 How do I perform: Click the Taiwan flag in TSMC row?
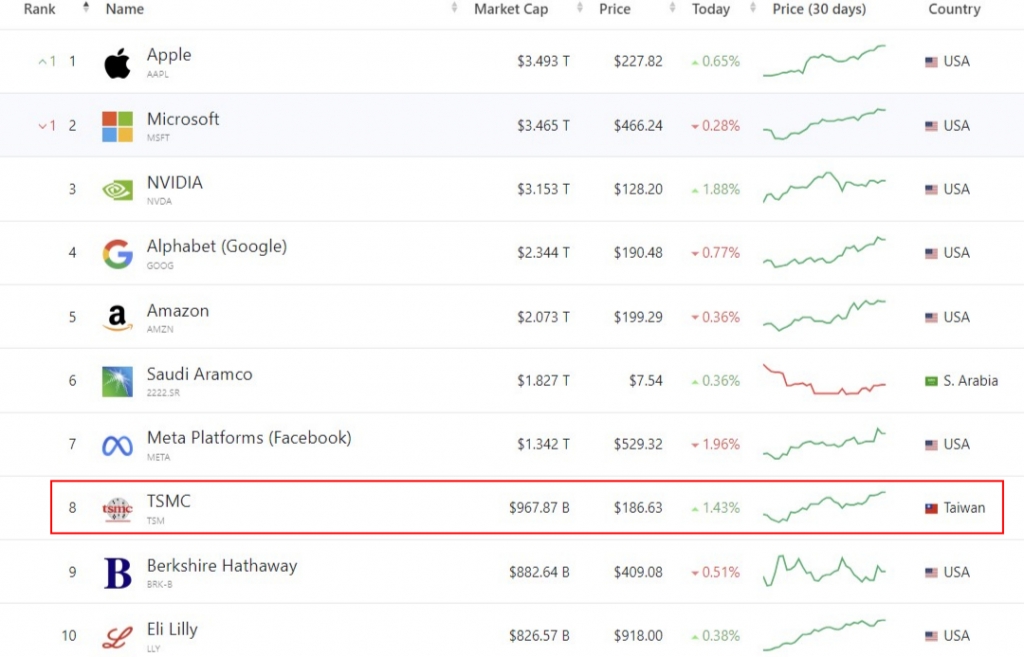[931, 509]
